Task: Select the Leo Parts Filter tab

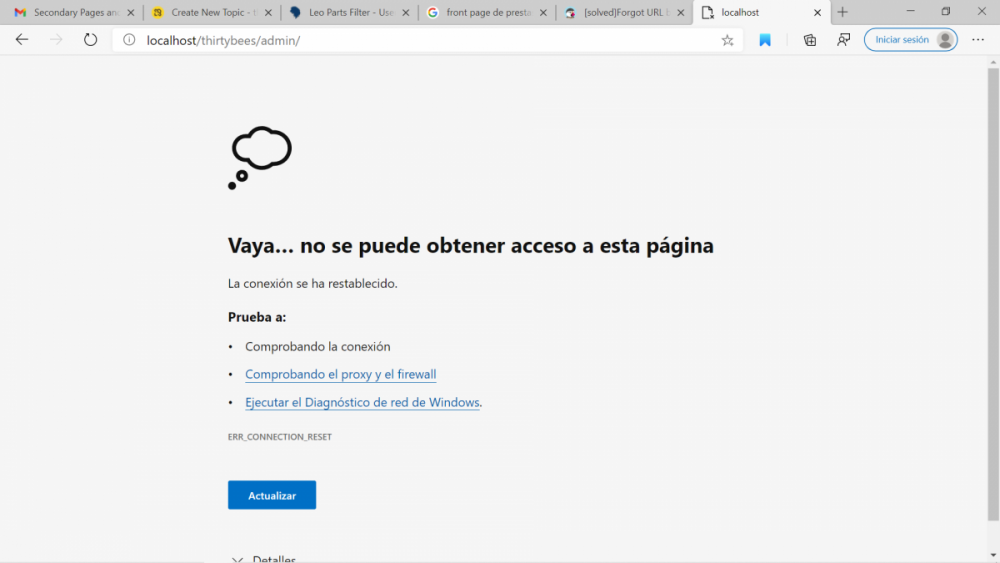Action: (345, 13)
